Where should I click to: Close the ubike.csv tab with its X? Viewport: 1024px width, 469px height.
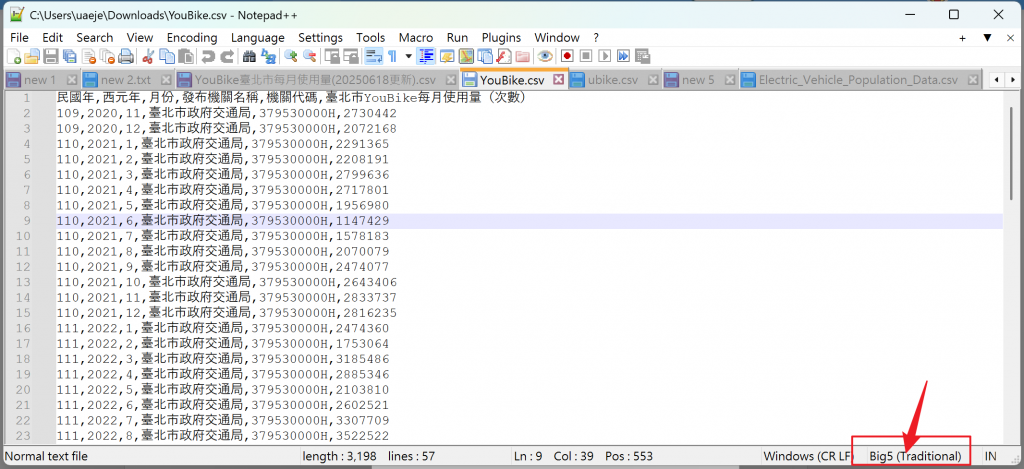pyautogui.click(x=652, y=80)
